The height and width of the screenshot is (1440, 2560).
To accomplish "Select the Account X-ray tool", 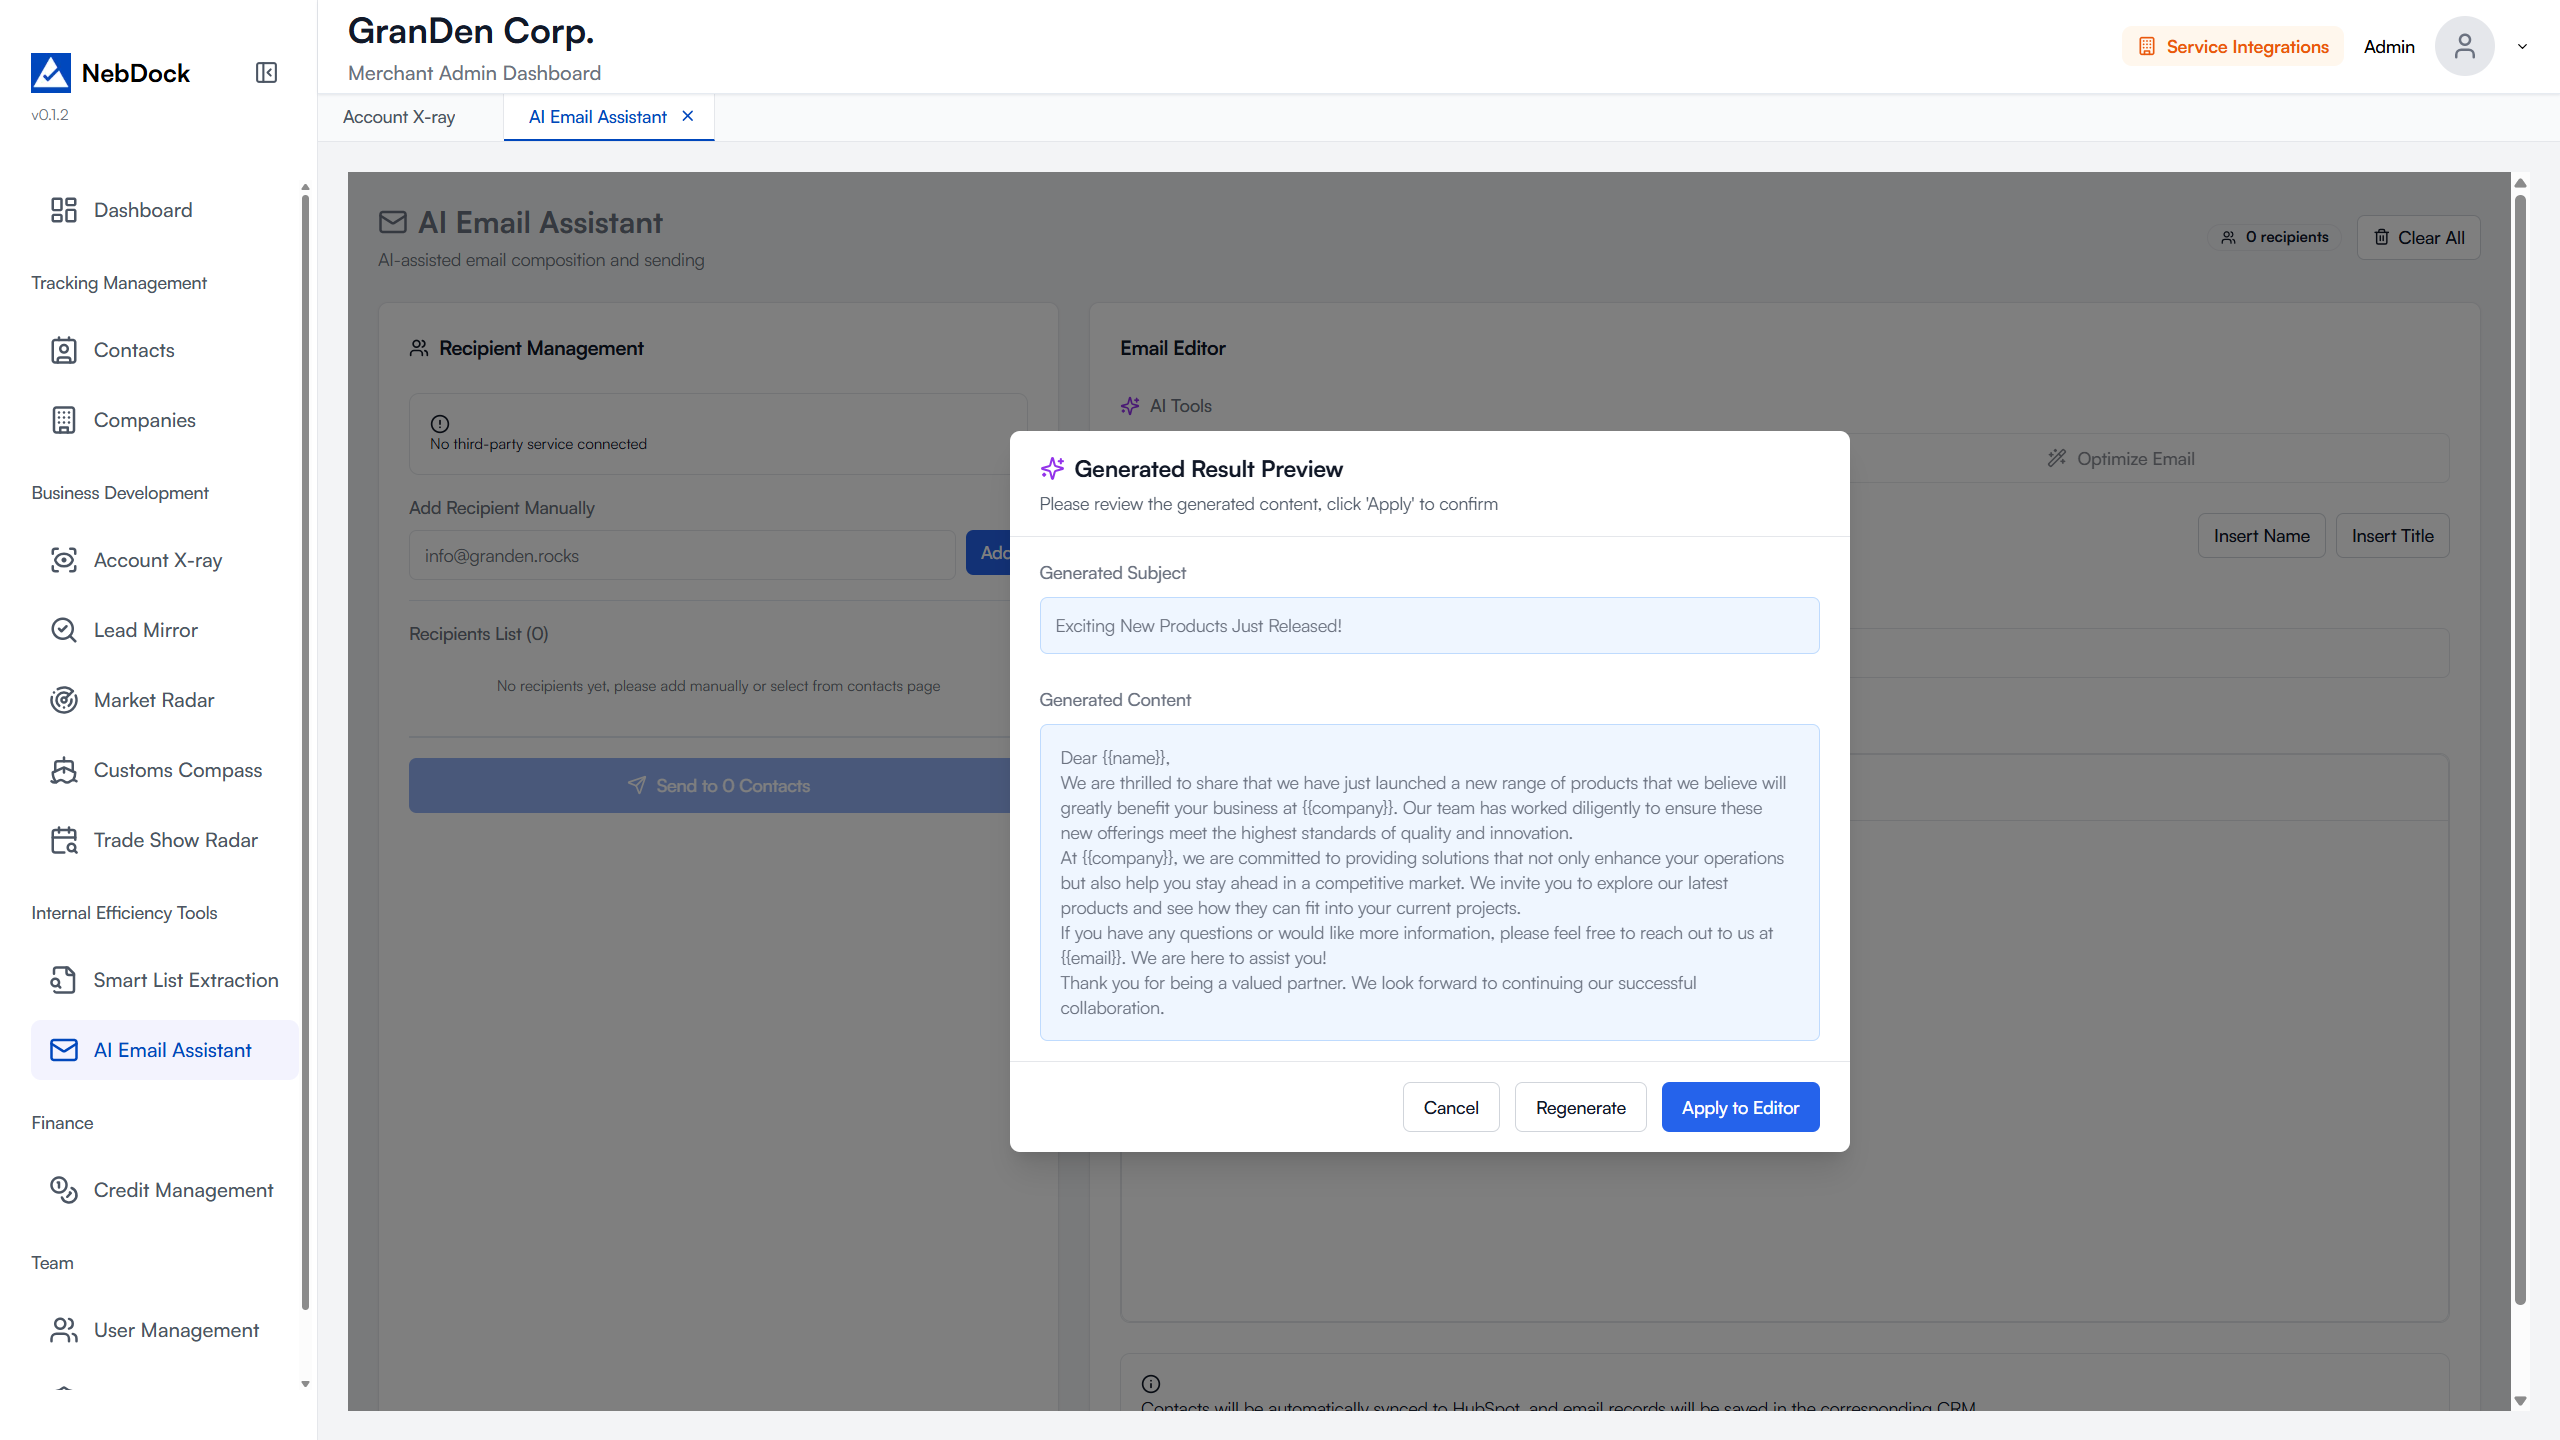I will 157,560.
